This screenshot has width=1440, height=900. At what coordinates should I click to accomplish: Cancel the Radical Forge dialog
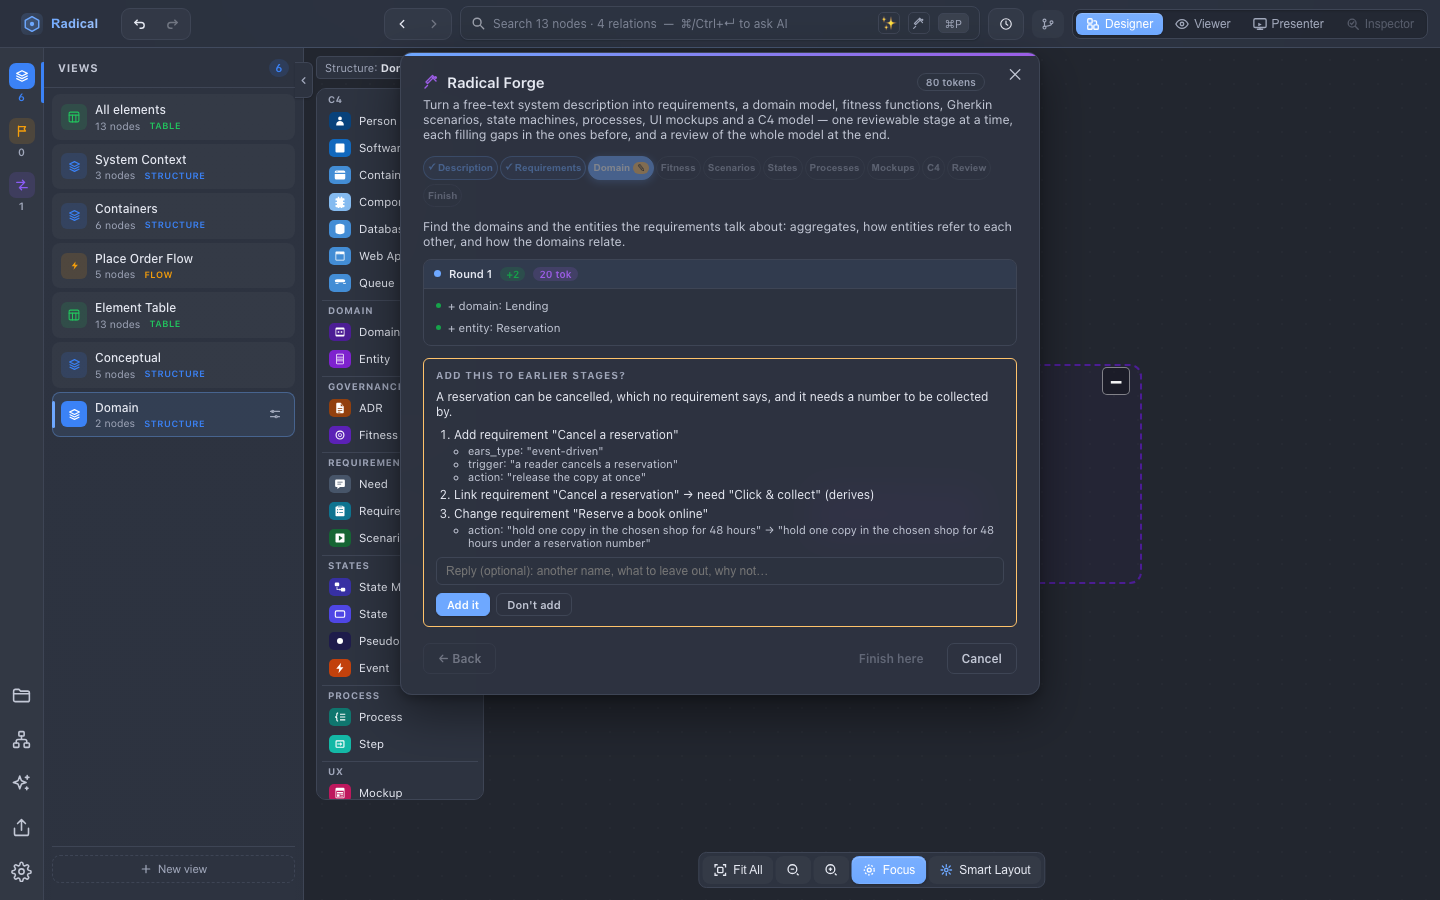(x=981, y=659)
